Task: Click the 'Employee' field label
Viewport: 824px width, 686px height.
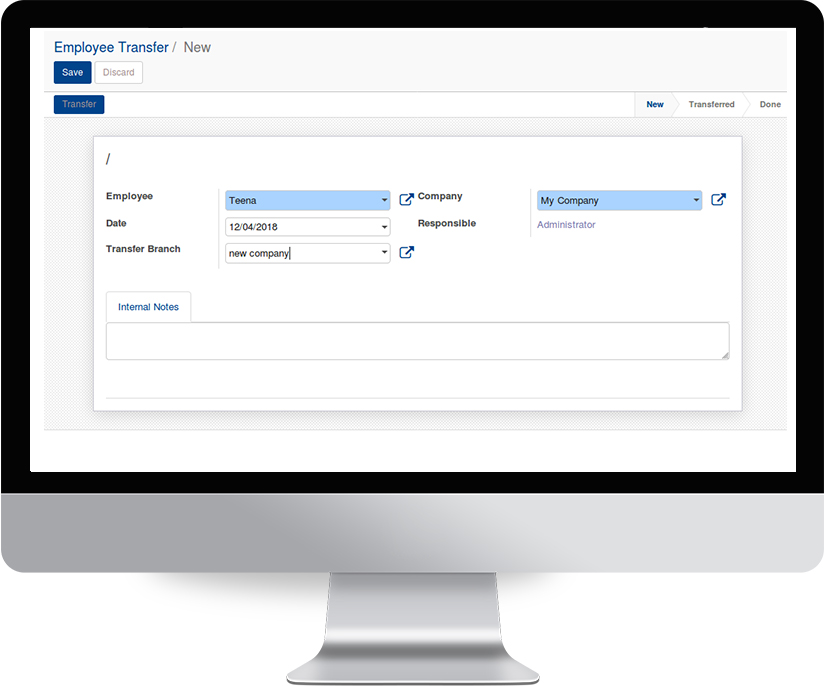Action: [129, 196]
